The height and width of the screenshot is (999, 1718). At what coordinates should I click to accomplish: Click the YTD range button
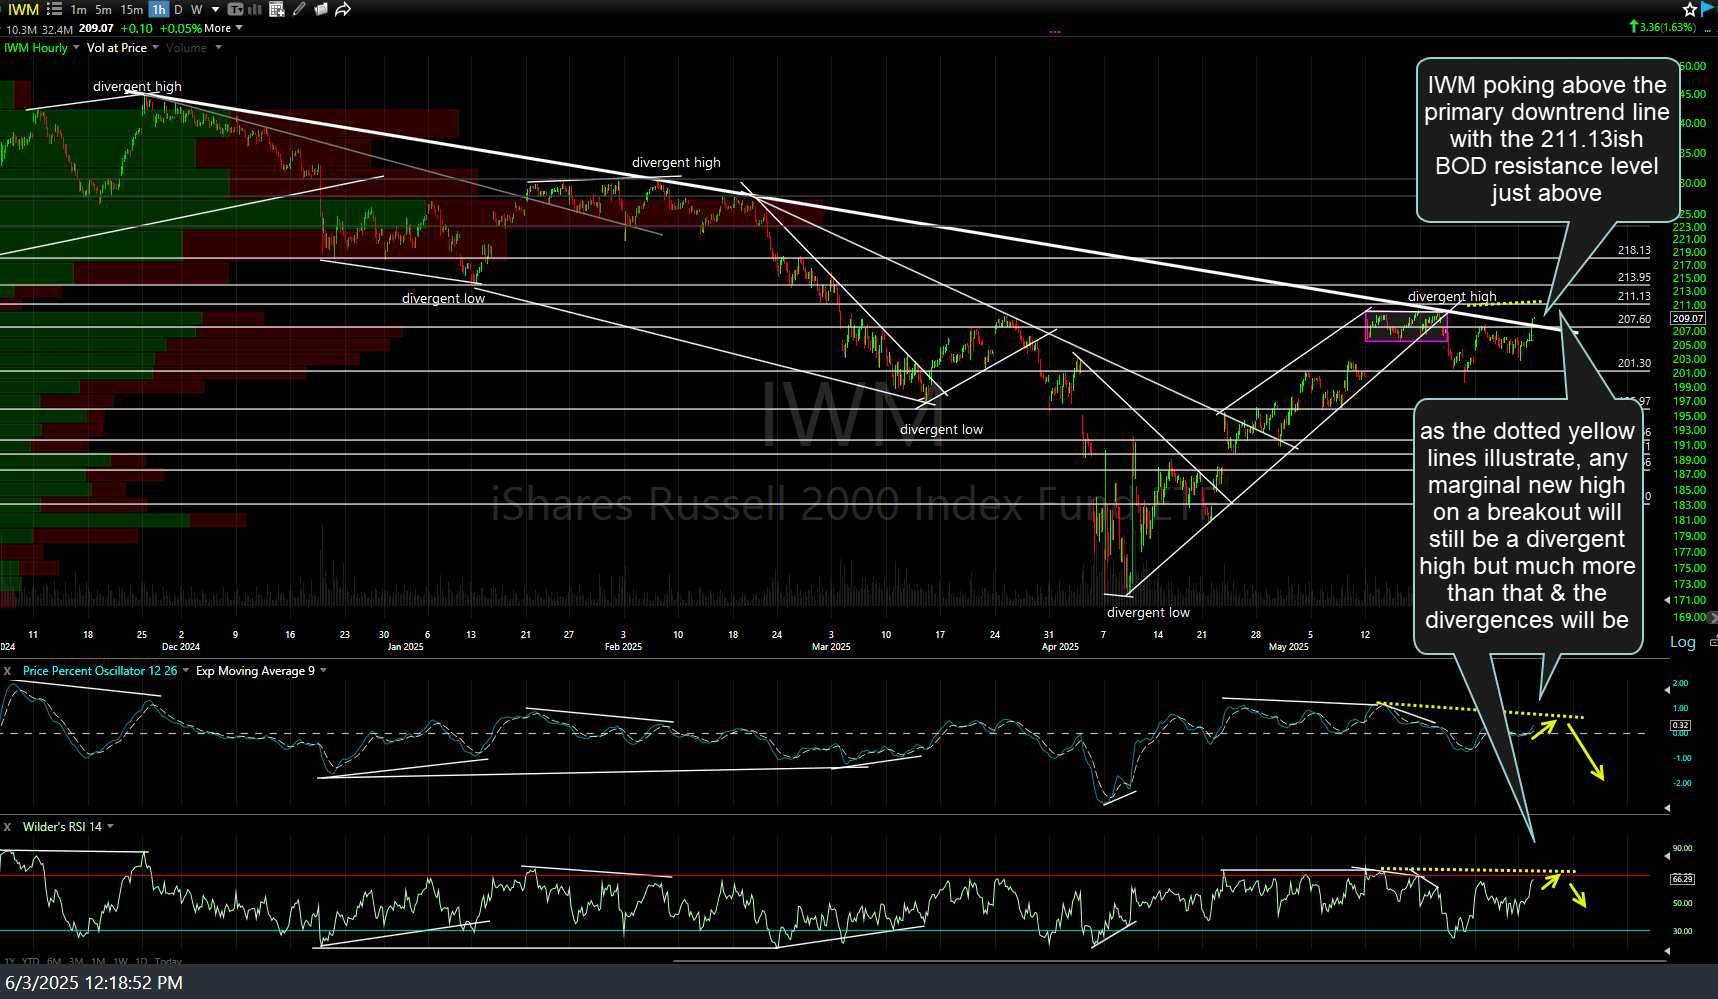[x=30, y=962]
